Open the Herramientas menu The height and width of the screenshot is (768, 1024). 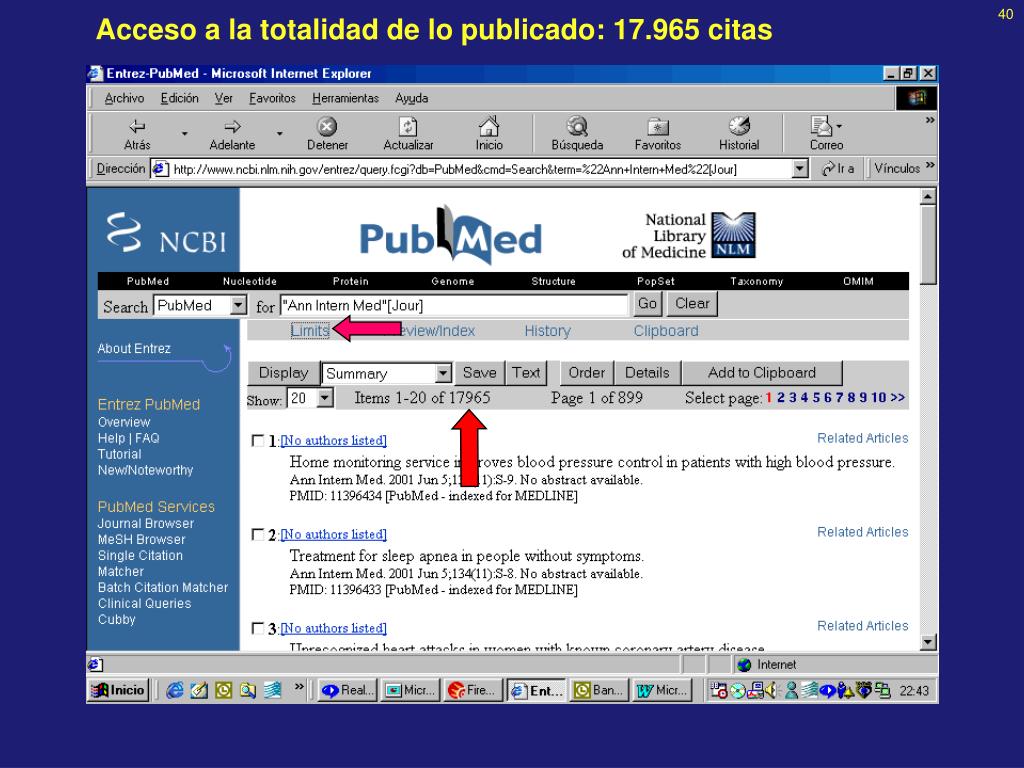pyautogui.click(x=345, y=98)
